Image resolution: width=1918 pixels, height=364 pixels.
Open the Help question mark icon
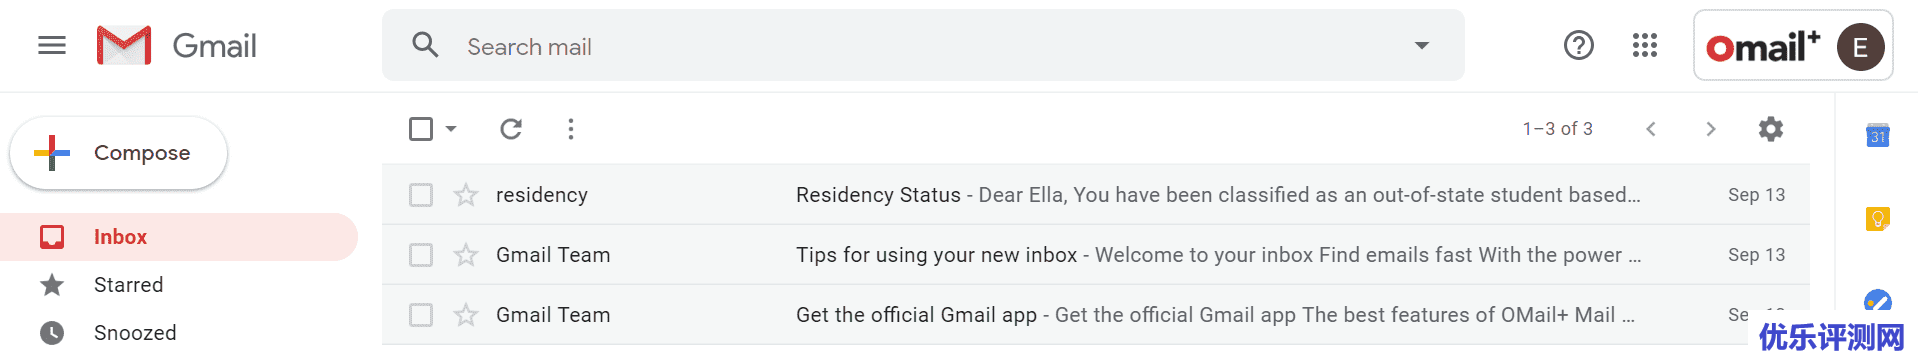click(1579, 45)
